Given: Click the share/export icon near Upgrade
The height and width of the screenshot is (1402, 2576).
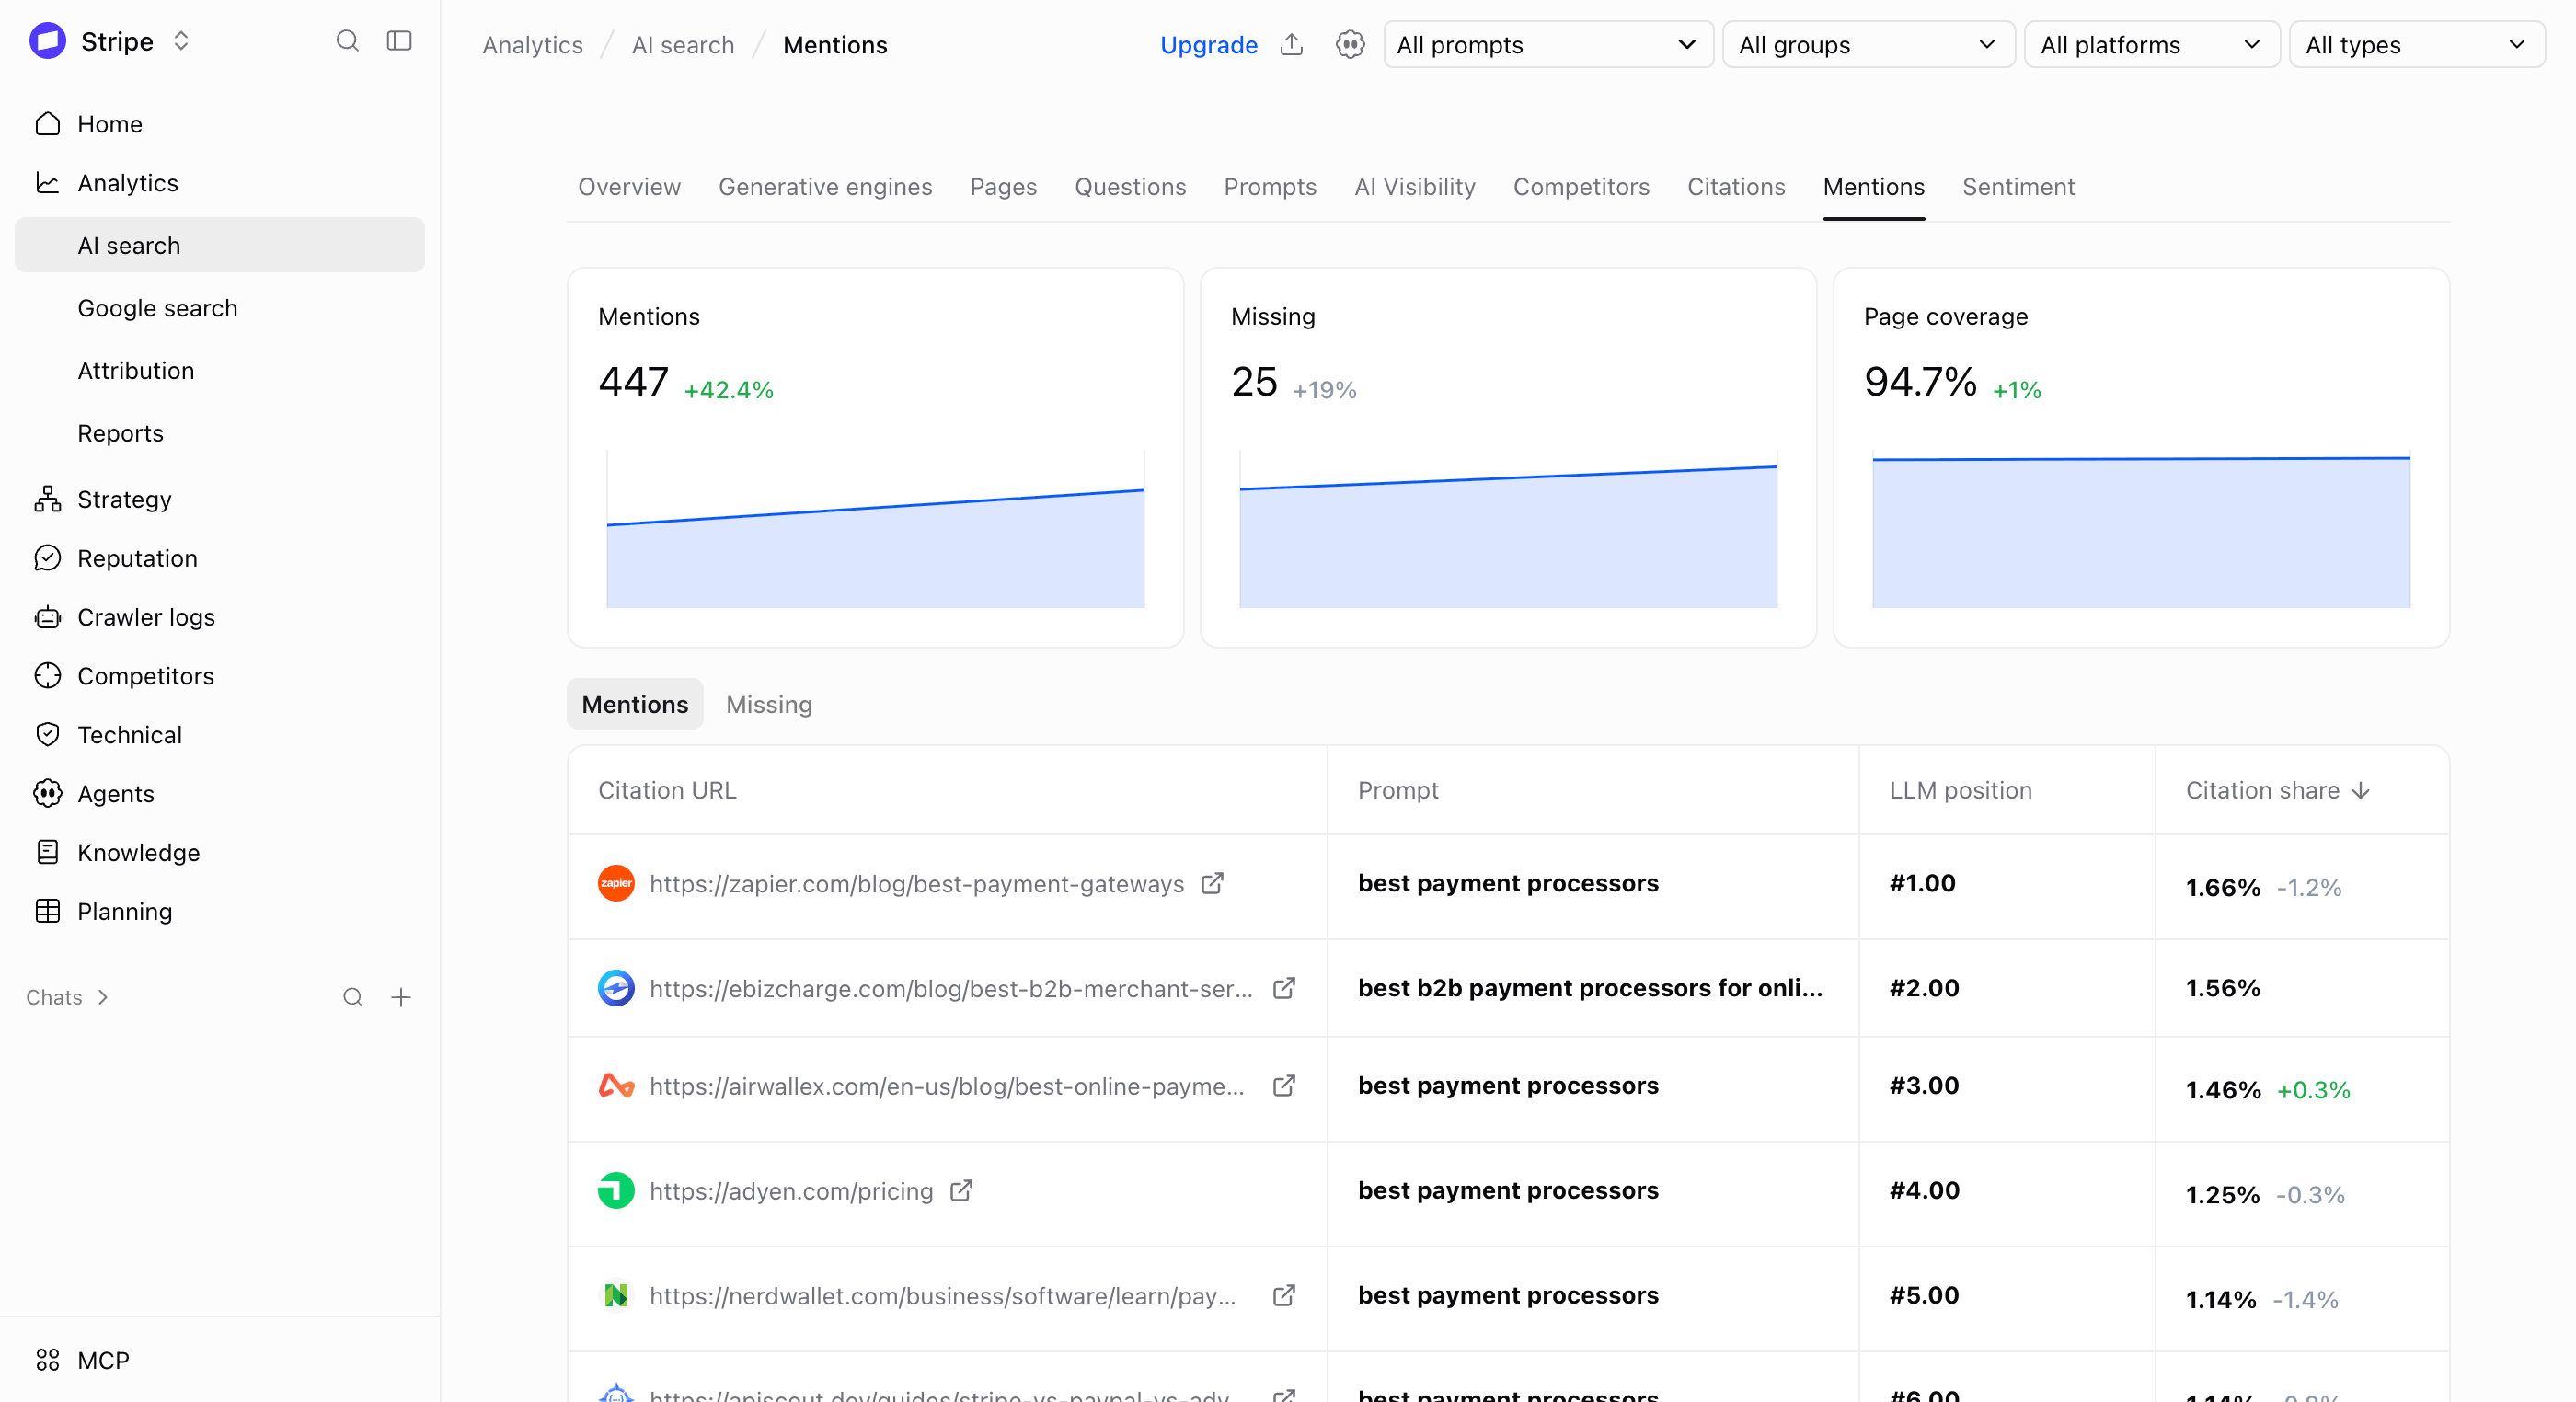Looking at the screenshot, I should pos(1292,45).
